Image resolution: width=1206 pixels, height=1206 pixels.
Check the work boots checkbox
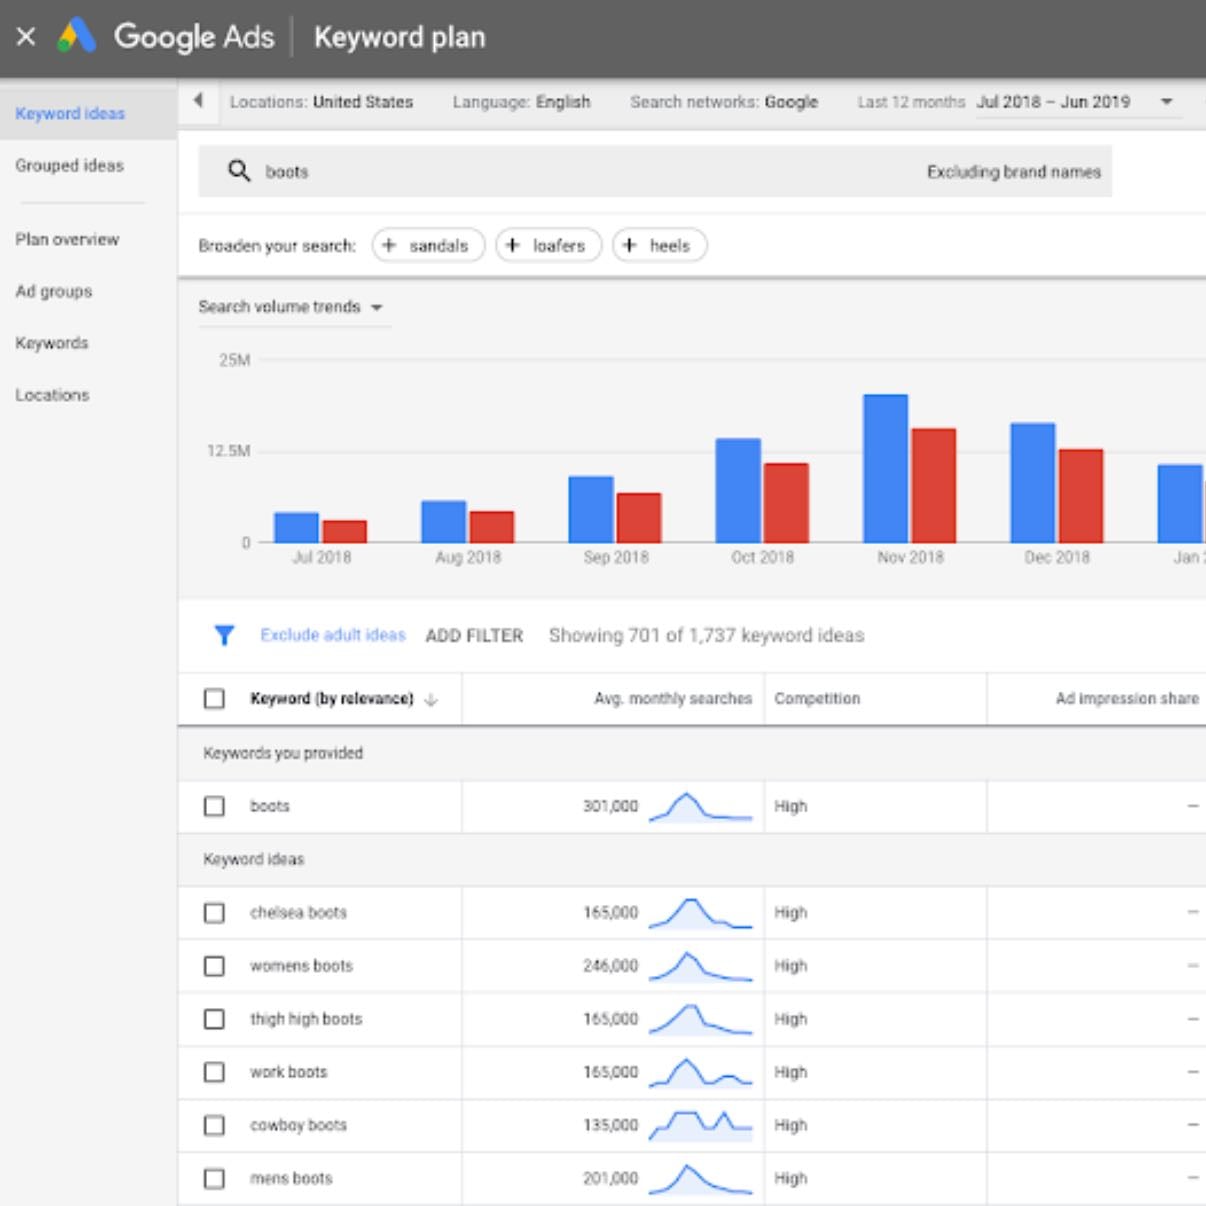214,1072
